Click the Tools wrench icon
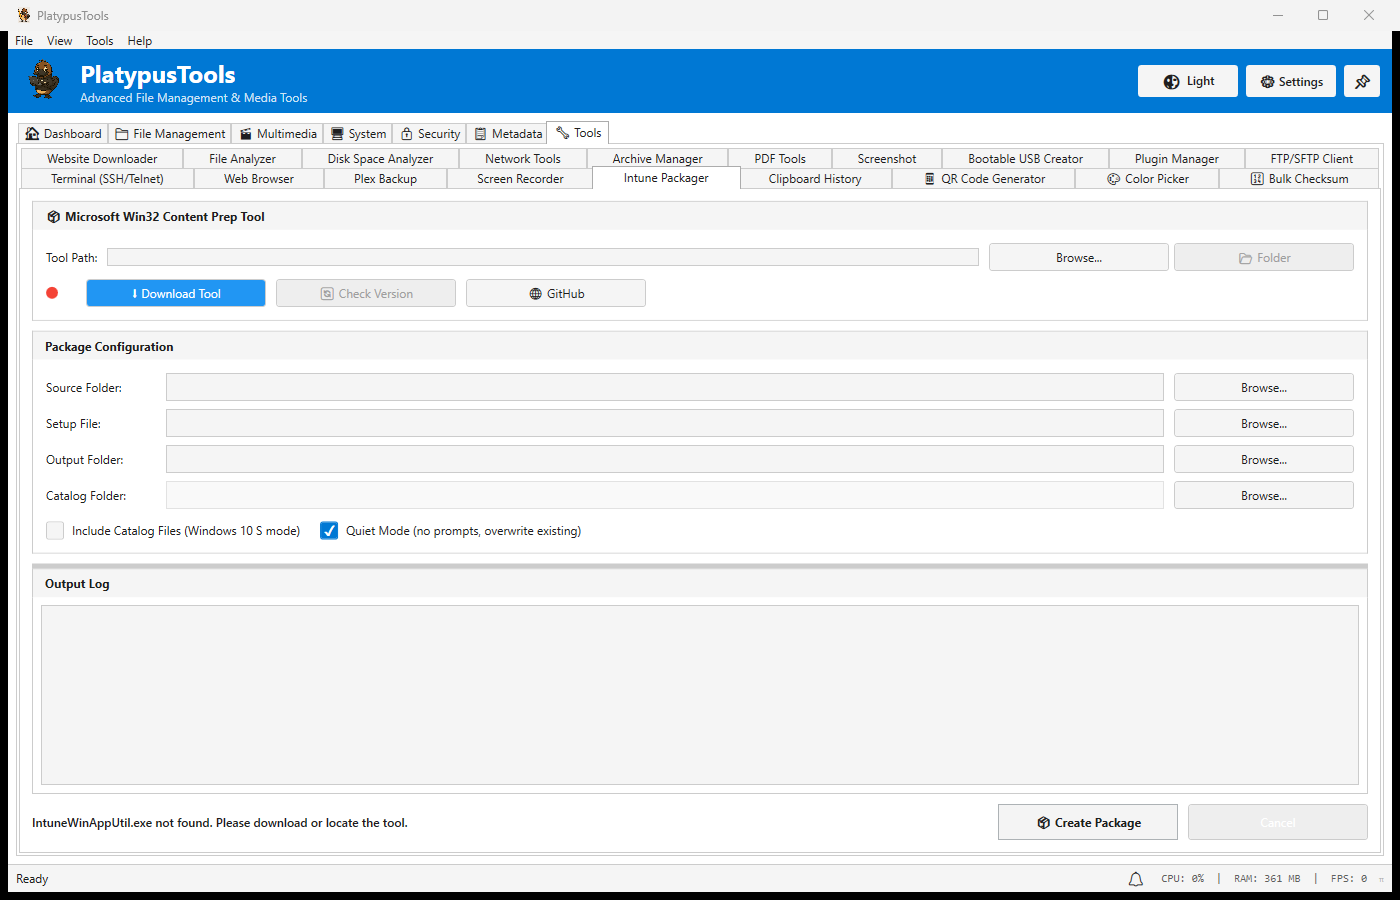Image resolution: width=1400 pixels, height=900 pixels. pyautogui.click(x=563, y=132)
